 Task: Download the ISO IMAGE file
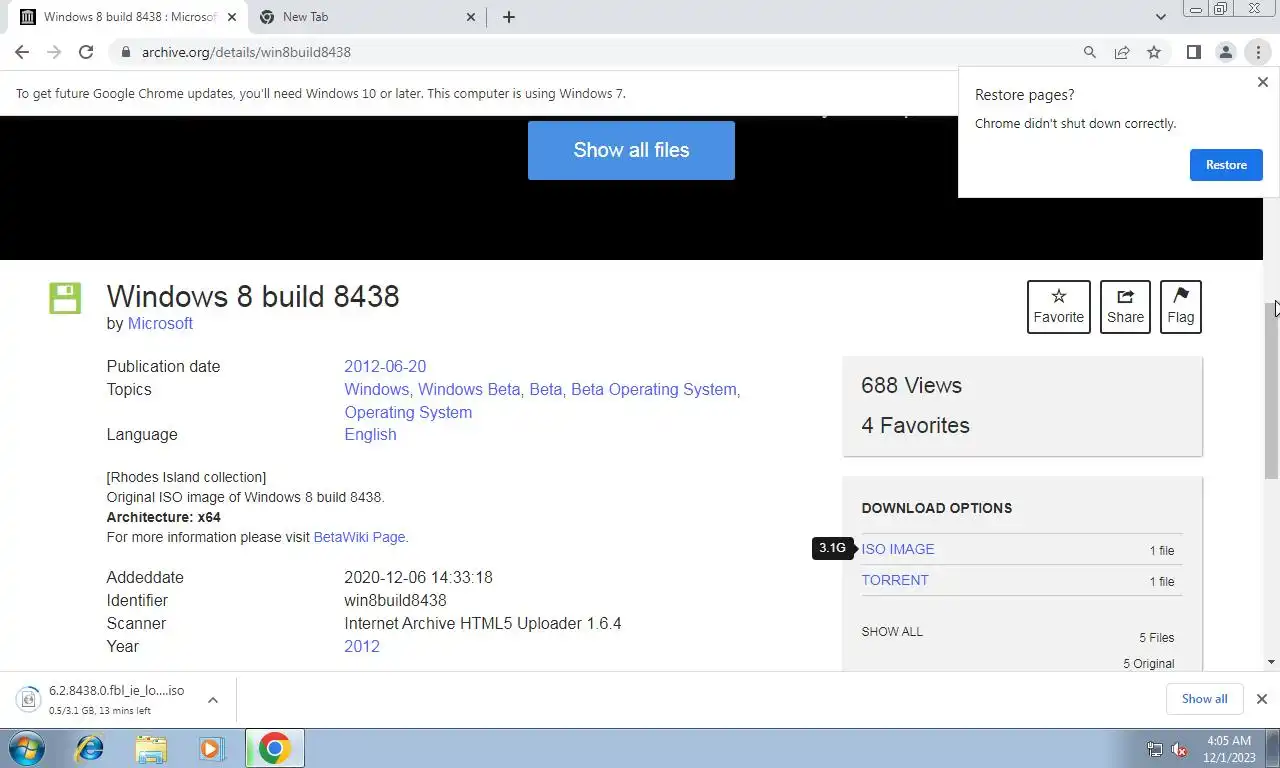pyautogui.click(x=898, y=549)
